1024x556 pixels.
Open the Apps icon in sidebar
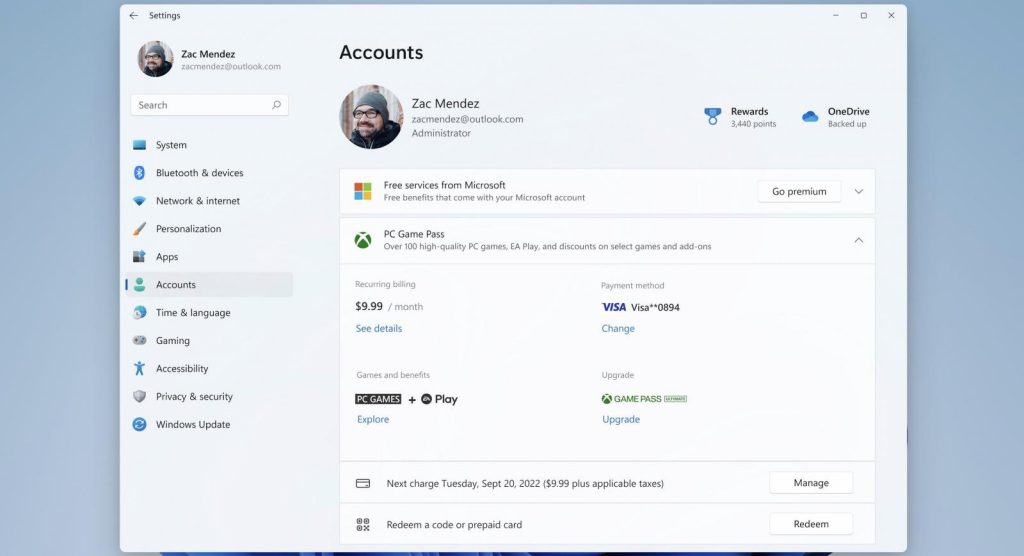pos(139,257)
